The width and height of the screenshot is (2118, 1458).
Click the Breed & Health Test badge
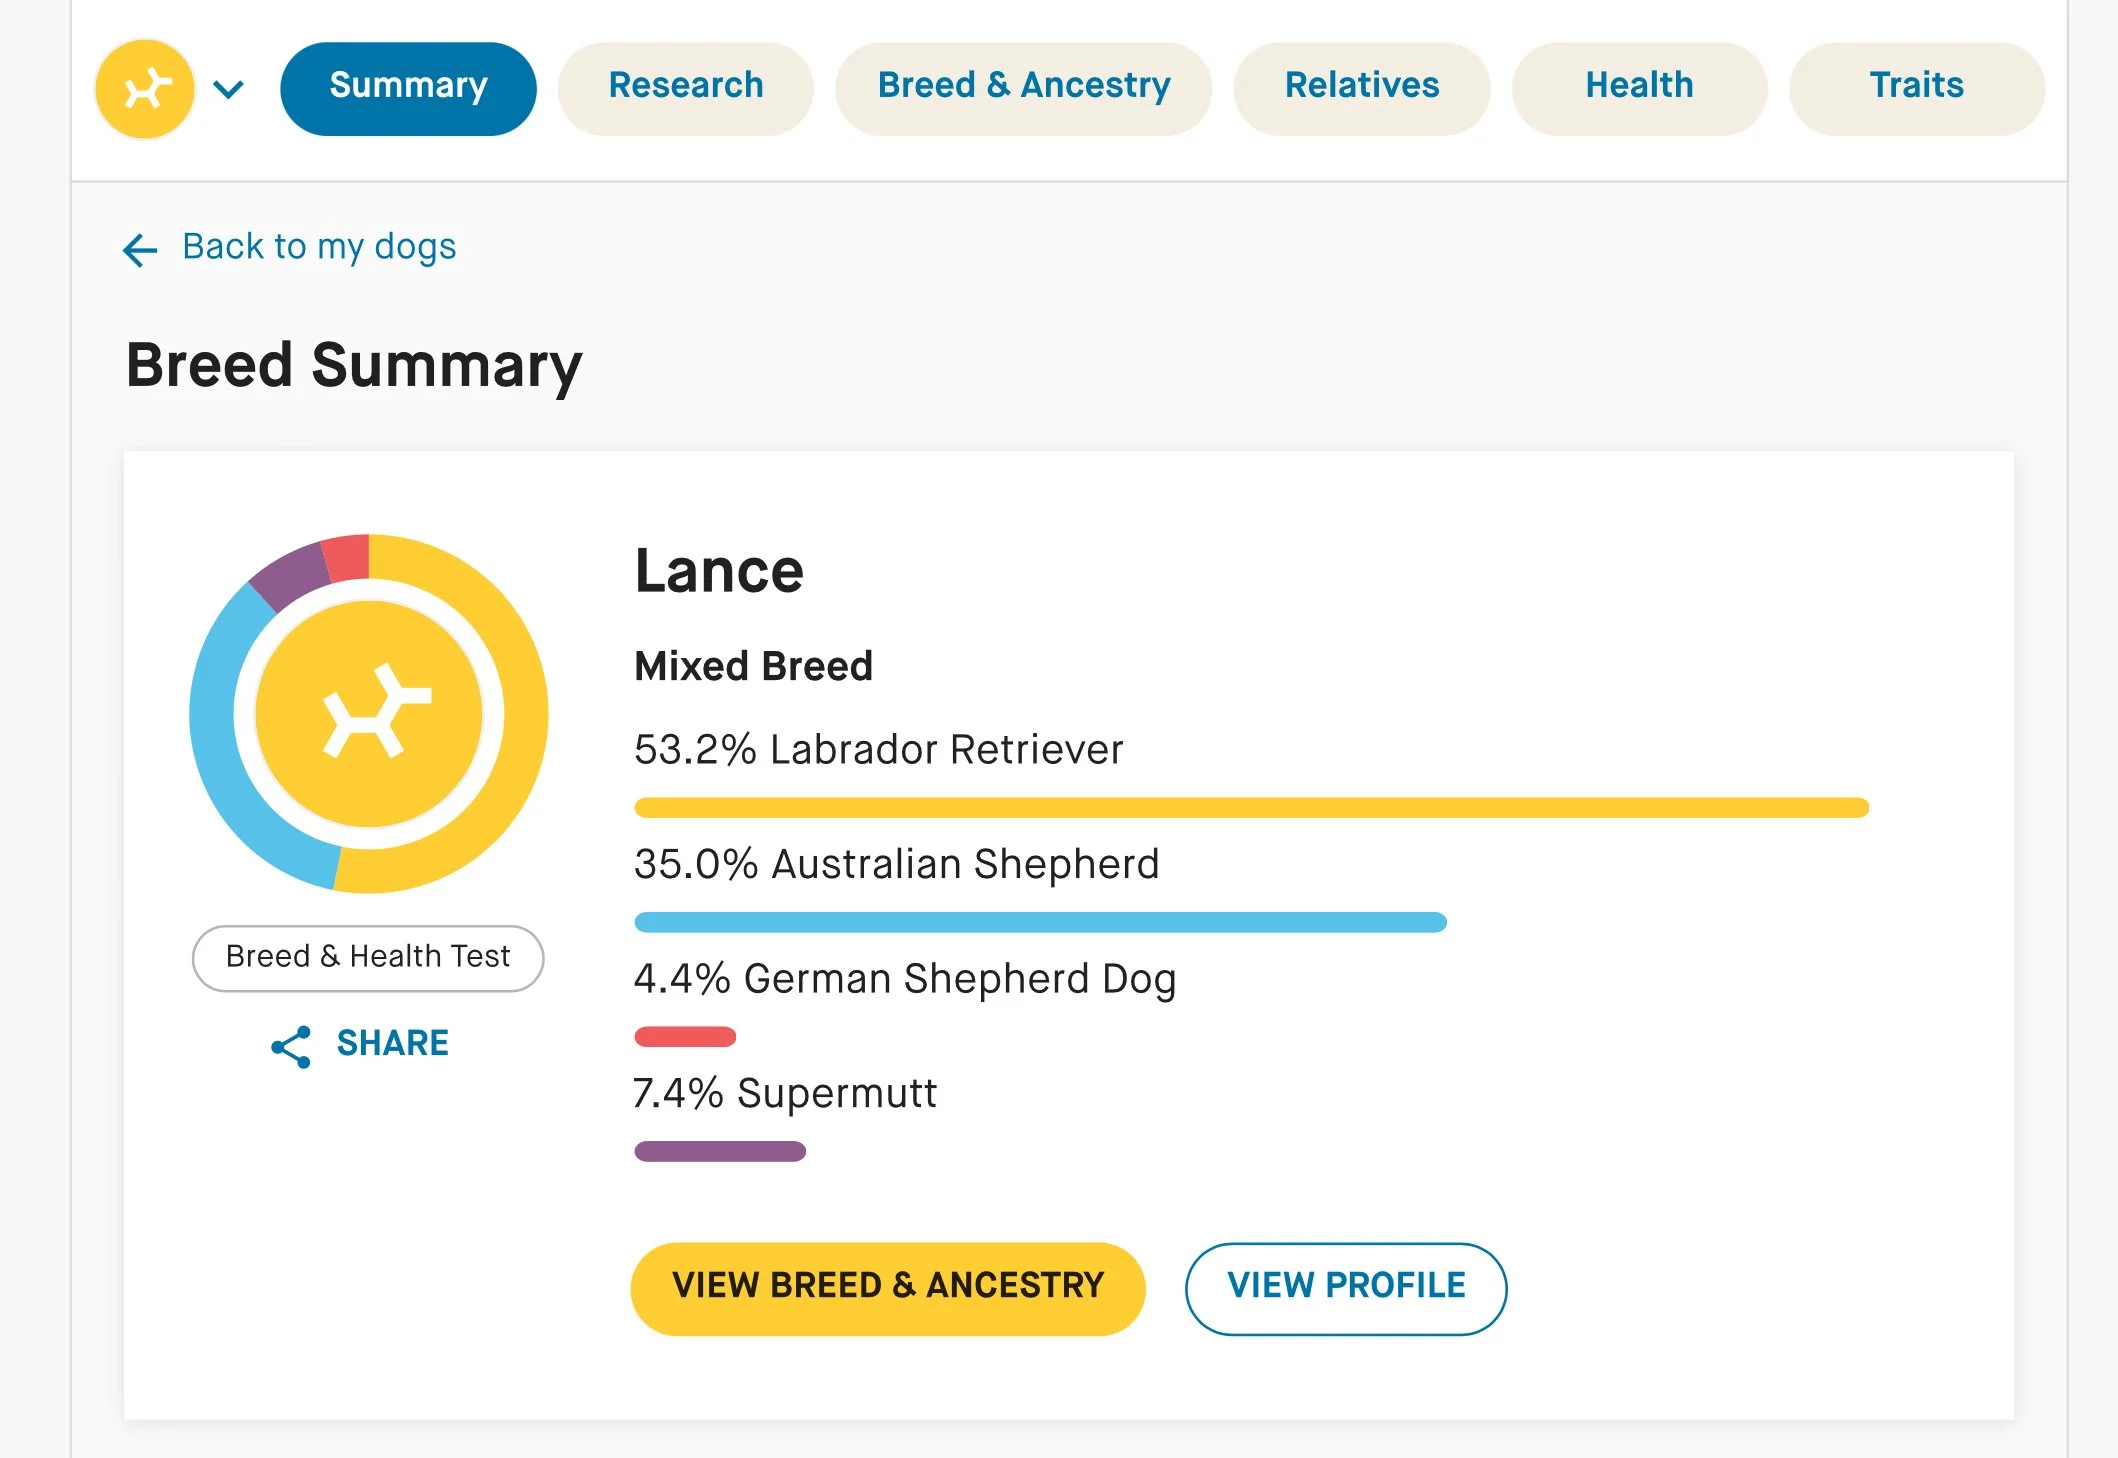[x=368, y=957]
